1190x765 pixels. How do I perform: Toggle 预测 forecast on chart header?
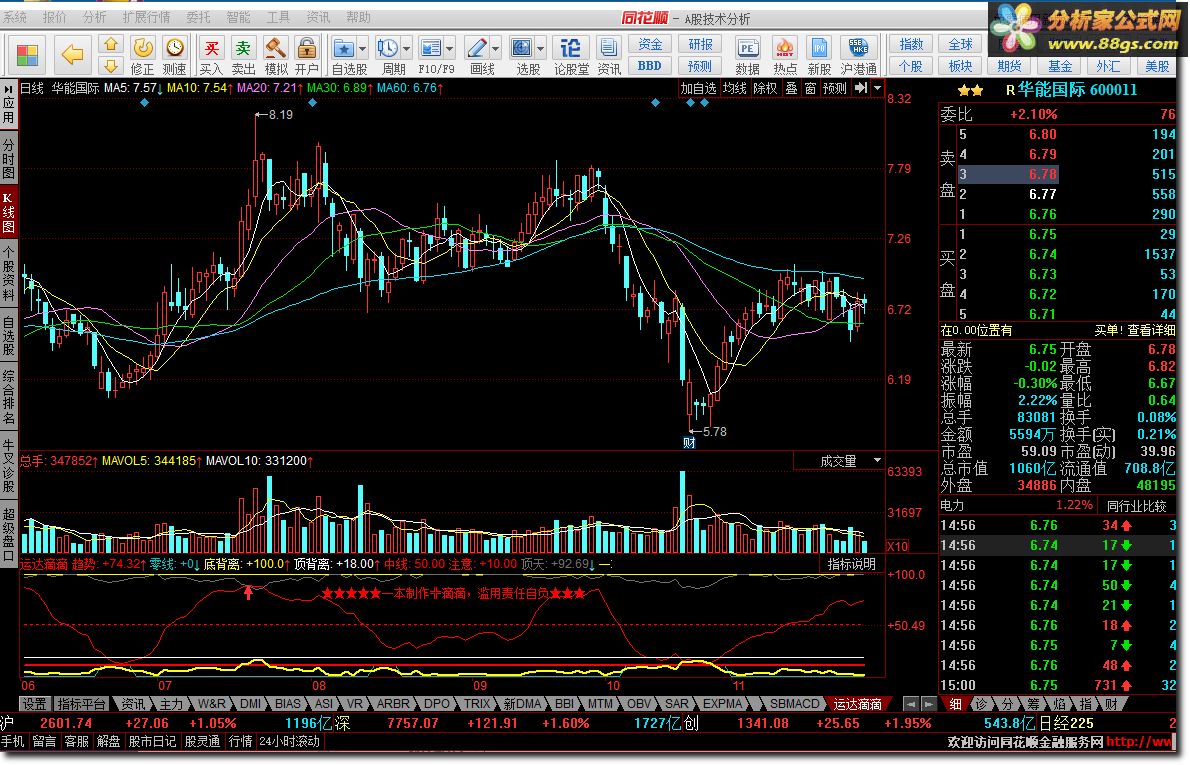[835, 88]
